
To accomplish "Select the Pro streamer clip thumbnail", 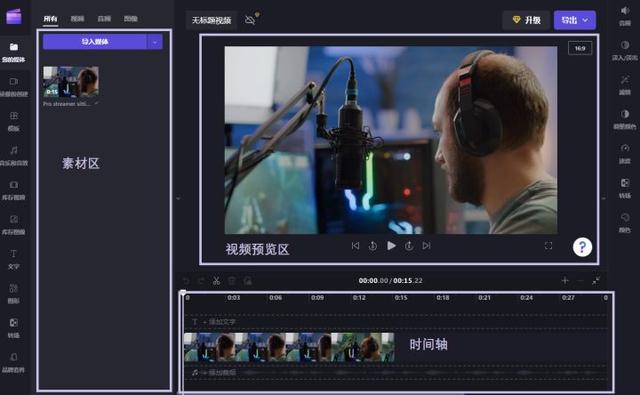I will (x=71, y=82).
